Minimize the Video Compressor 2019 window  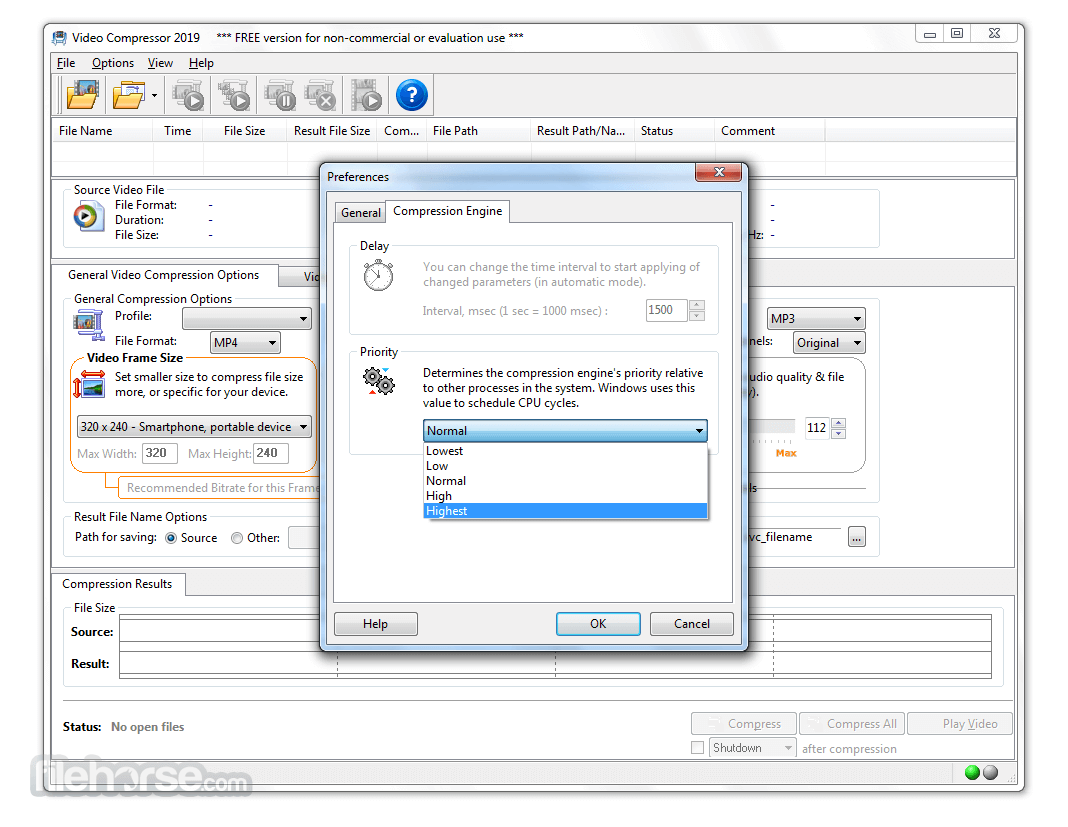pos(929,33)
